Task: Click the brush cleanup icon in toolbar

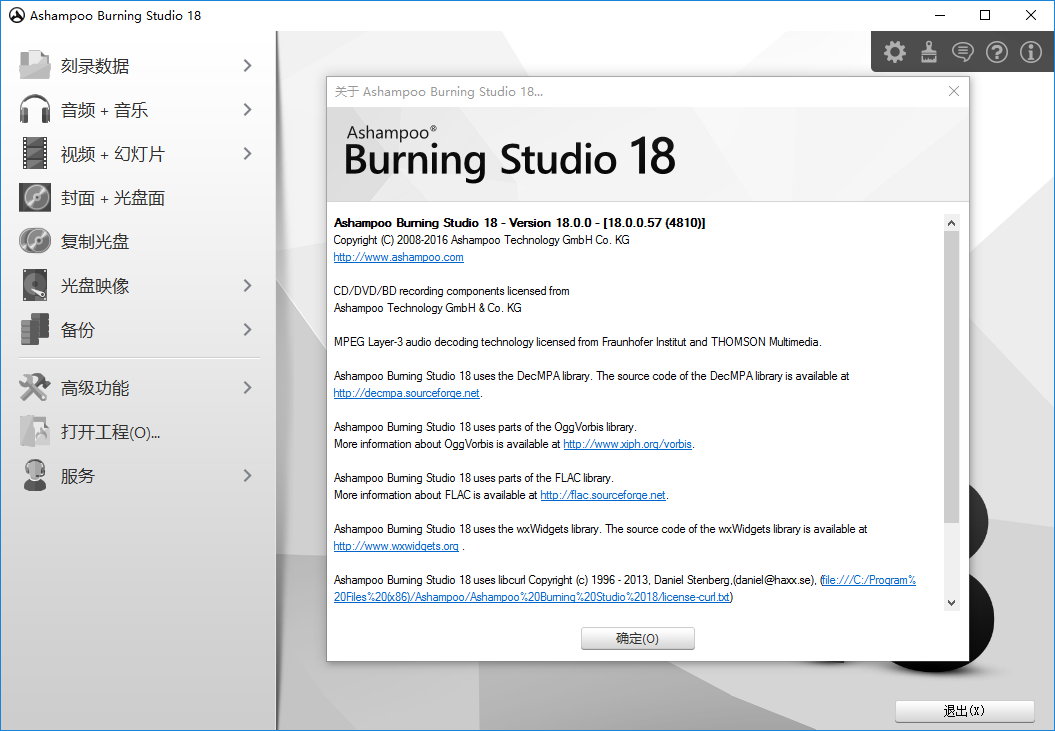Action: point(929,52)
